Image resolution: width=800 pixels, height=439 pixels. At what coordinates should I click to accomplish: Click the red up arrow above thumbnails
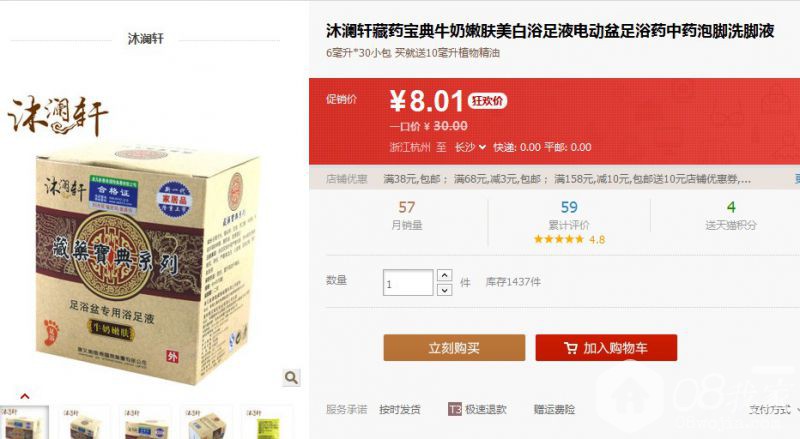[x=24, y=396]
